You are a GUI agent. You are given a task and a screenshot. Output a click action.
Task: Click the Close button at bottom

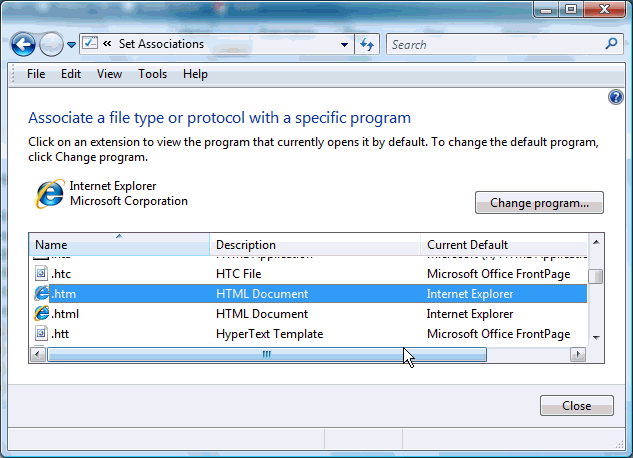576,406
